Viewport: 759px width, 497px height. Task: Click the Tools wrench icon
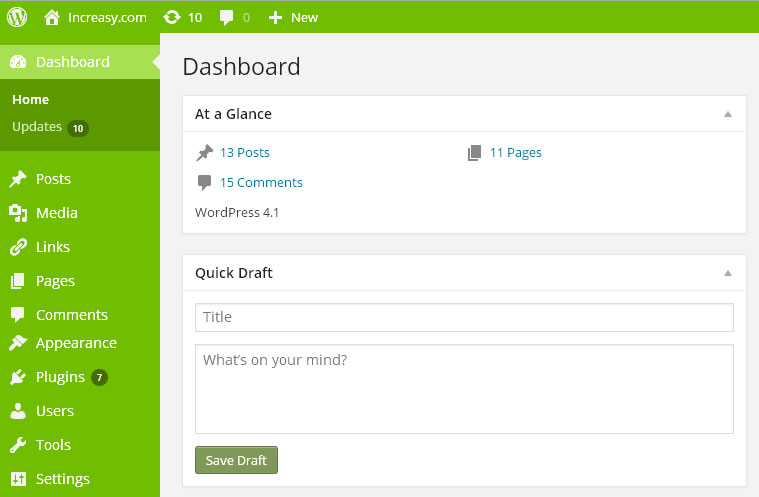[x=18, y=445]
